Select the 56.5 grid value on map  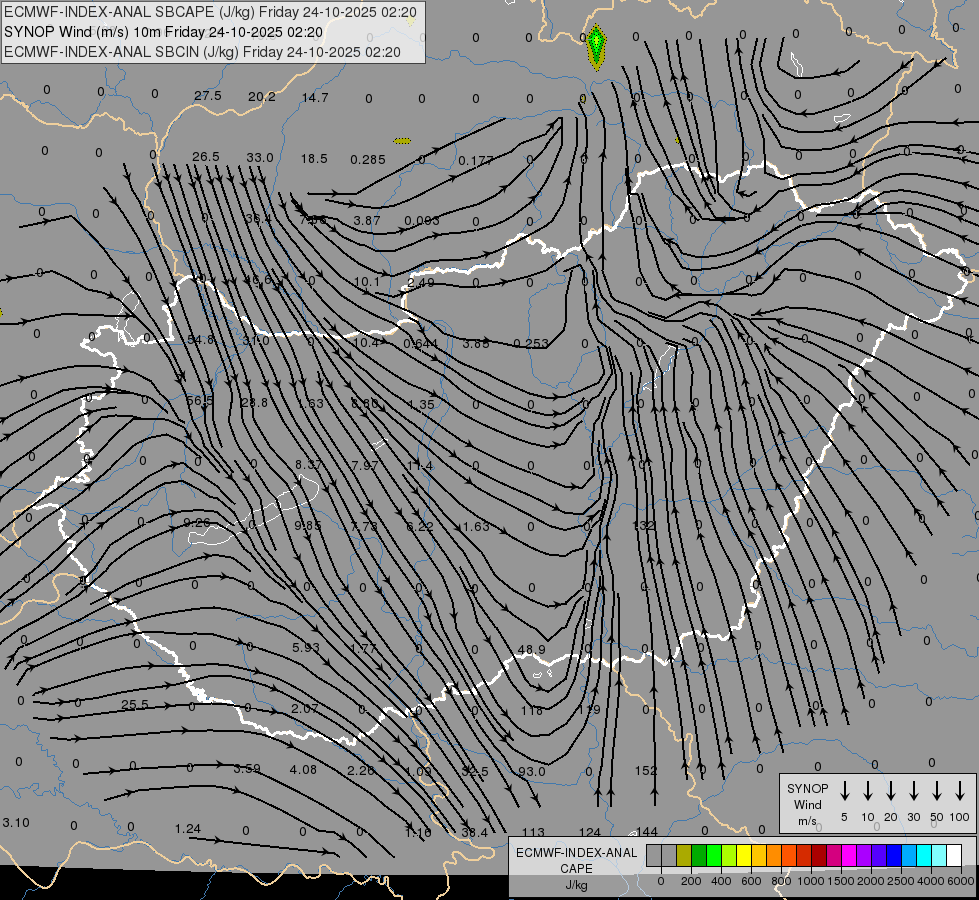tap(200, 400)
